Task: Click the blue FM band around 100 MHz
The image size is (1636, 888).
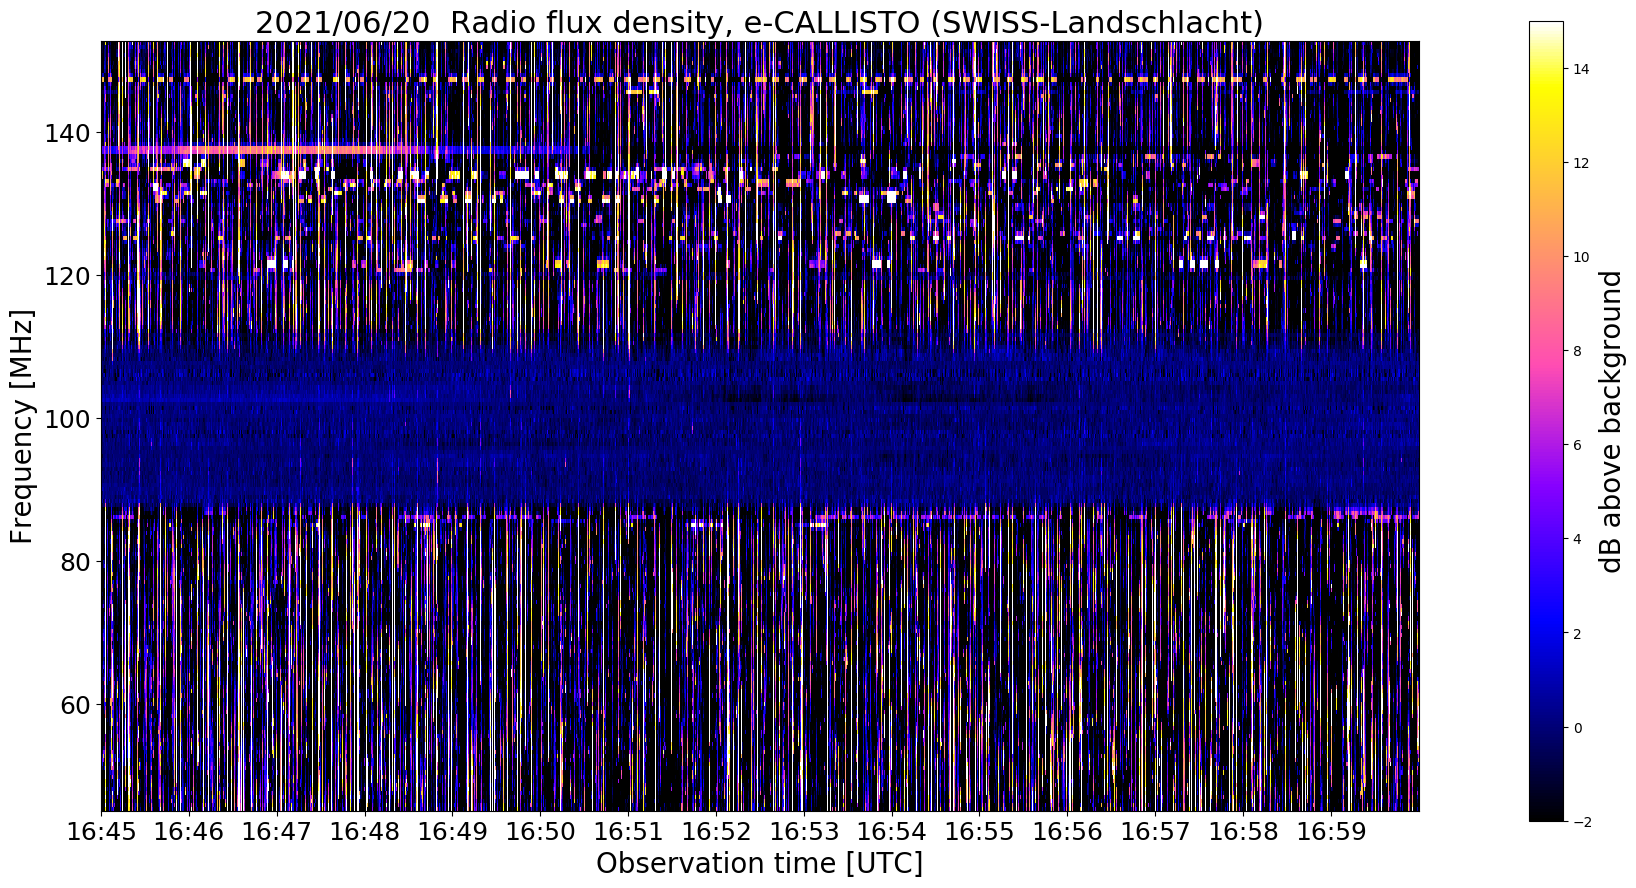Action: tap(760, 428)
